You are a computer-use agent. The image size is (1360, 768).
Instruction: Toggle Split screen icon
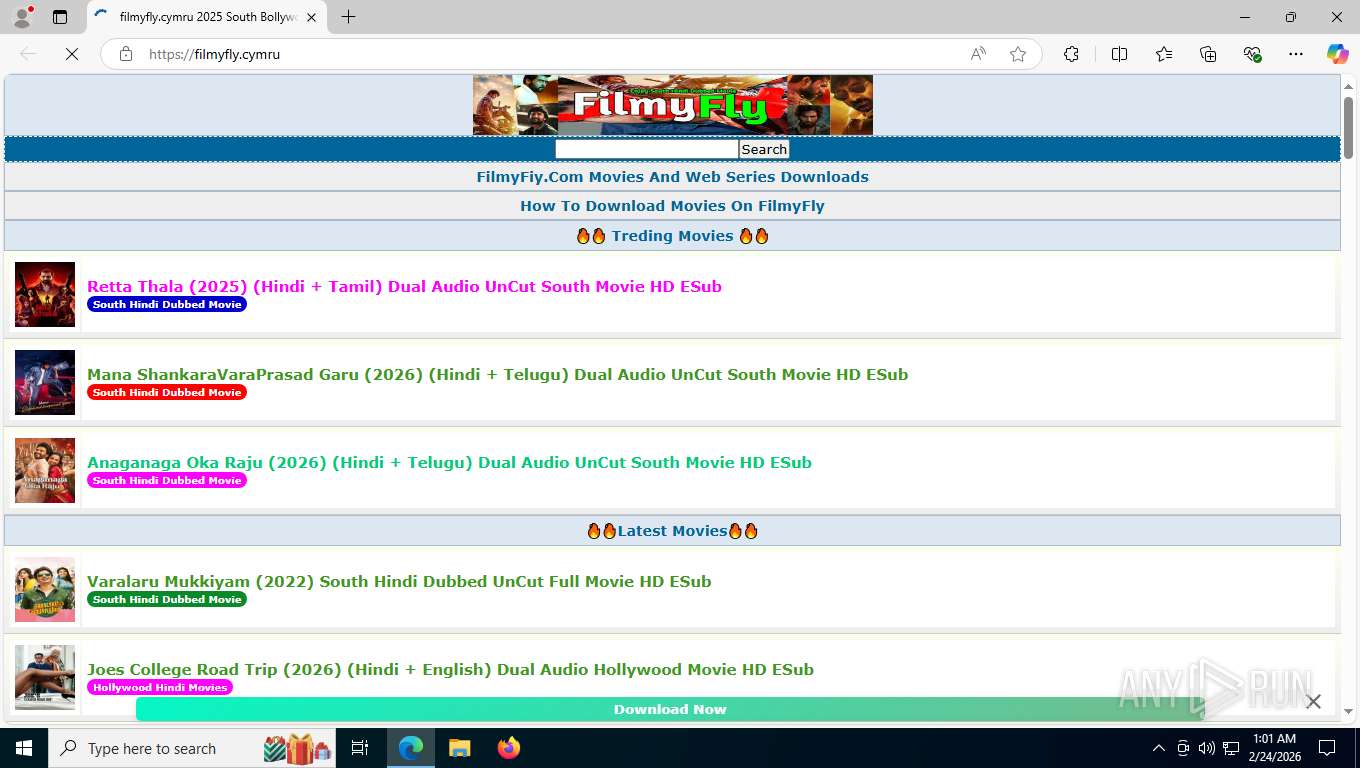pos(1119,54)
